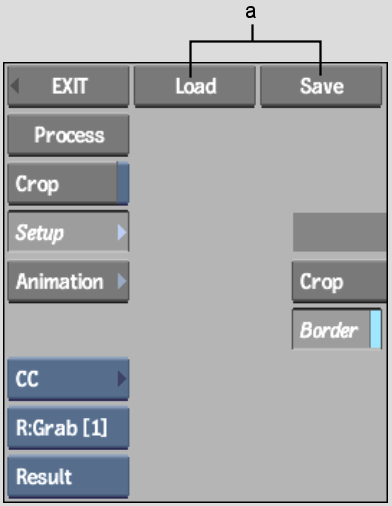Image resolution: width=392 pixels, height=506 pixels.
Task: Click the left arrow on EXIT button
Action: pos(15,86)
